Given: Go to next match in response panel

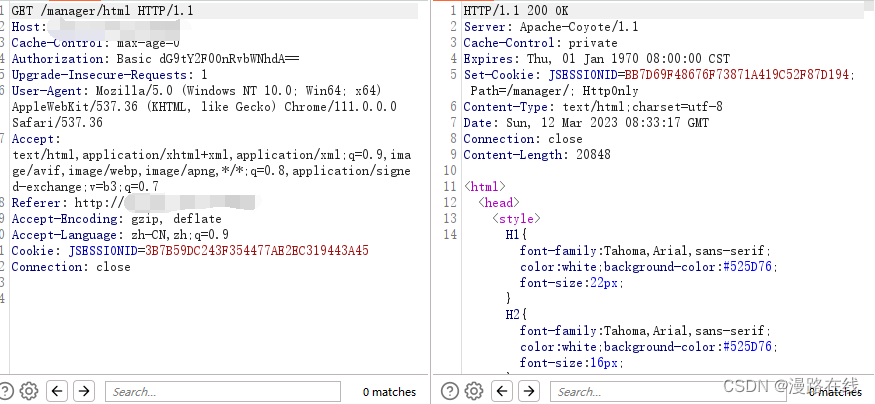Looking at the screenshot, I should coord(529,391).
